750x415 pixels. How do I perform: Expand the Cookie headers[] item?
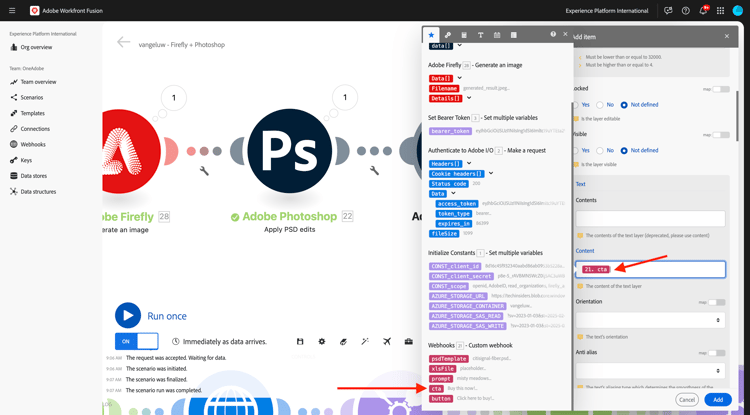point(491,174)
